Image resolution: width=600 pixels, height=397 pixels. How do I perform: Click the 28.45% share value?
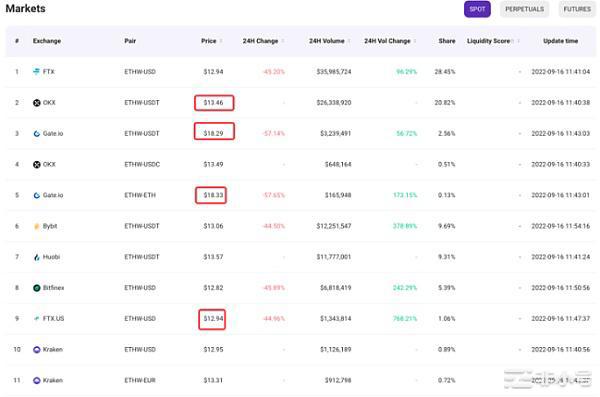tap(445, 72)
